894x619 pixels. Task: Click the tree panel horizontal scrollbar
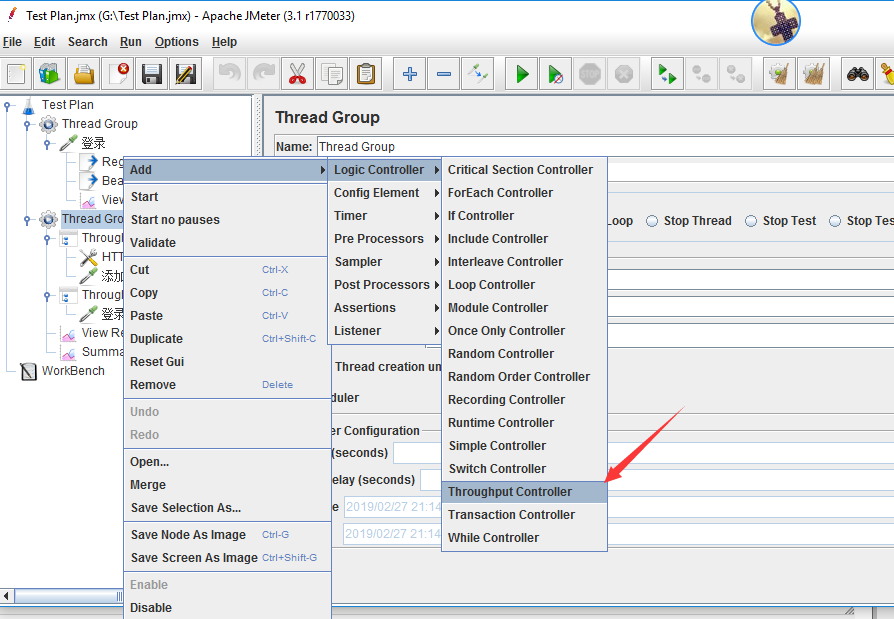pos(67,596)
